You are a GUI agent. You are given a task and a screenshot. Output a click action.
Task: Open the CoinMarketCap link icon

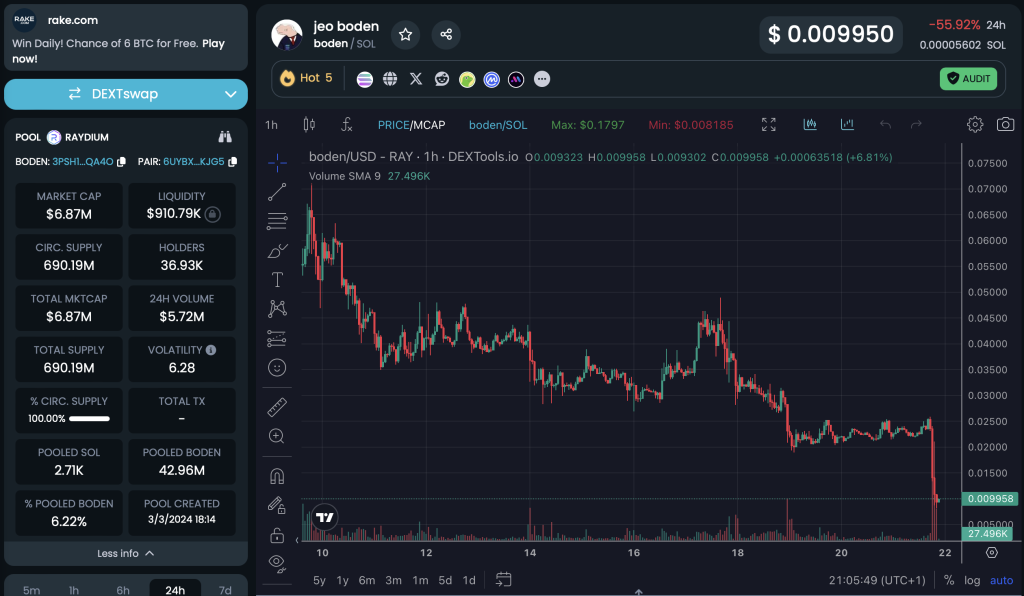(491, 80)
